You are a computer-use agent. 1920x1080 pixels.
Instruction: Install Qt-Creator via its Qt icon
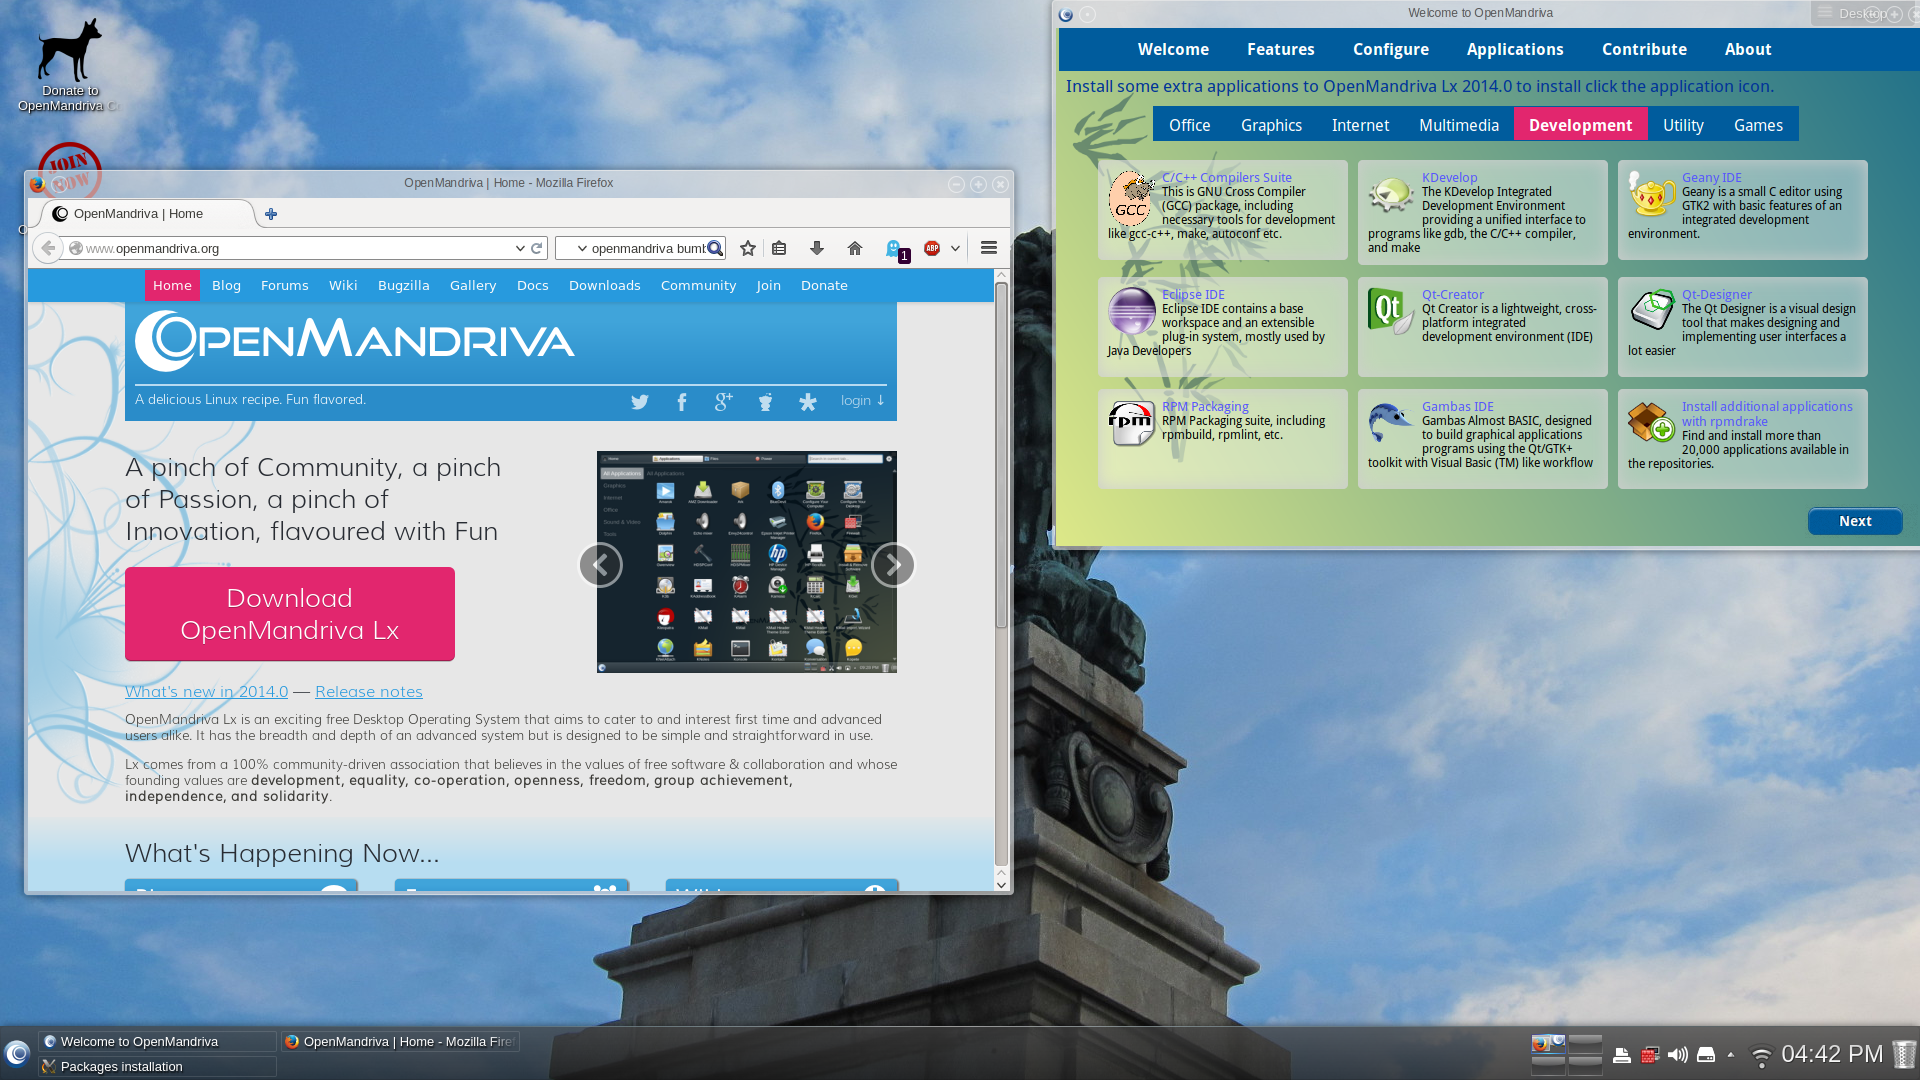(1391, 311)
